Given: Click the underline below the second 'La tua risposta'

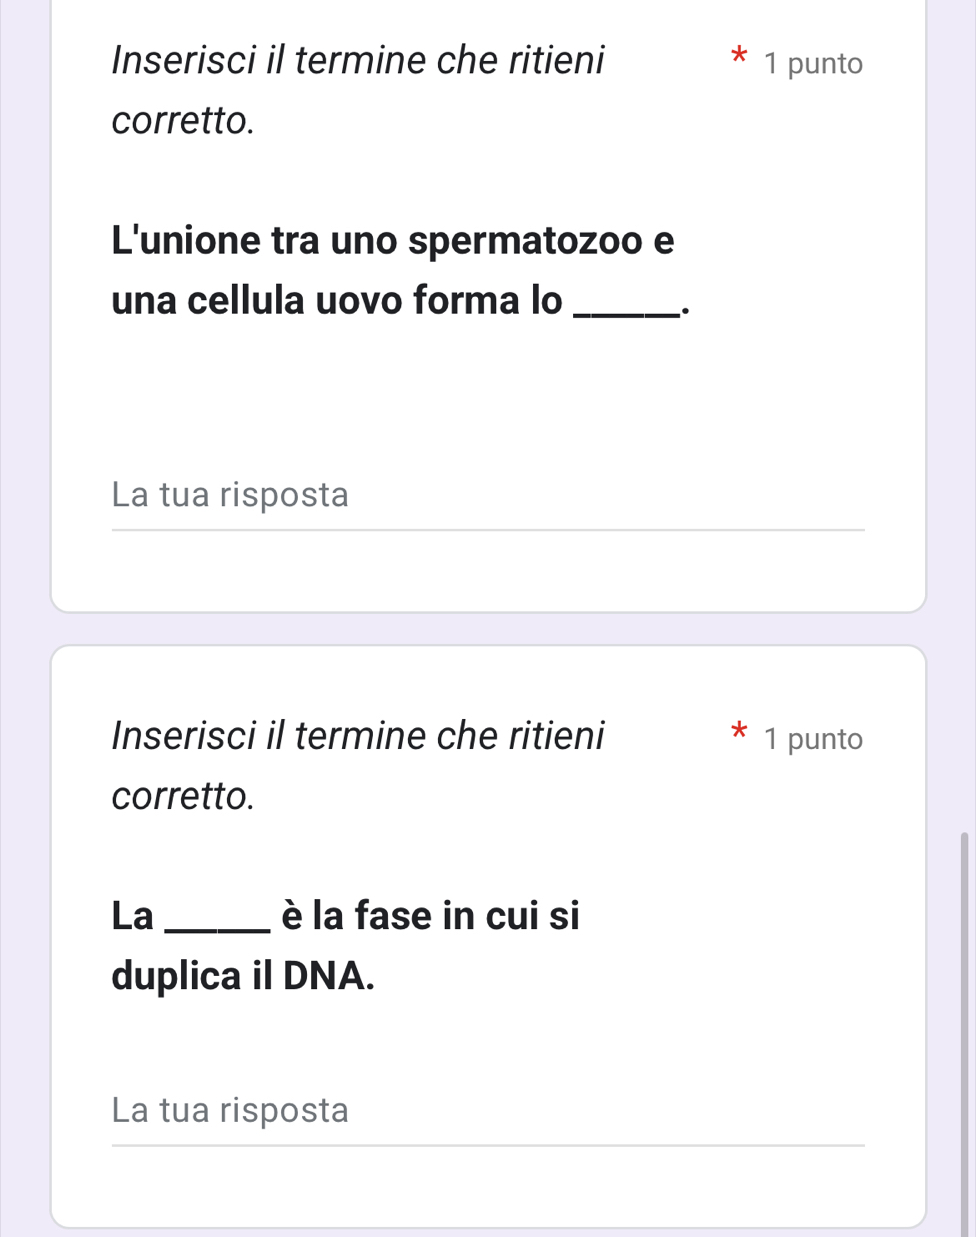Looking at the screenshot, I should click(x=487, y=1145).
